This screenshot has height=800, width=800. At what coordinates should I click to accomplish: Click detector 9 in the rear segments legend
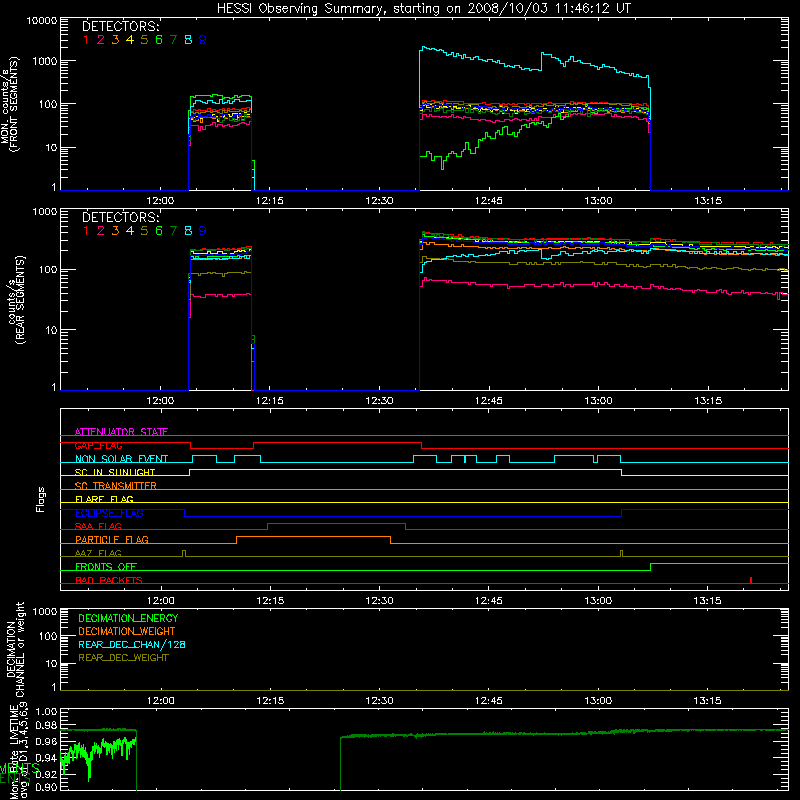click(x=203, y=231)
